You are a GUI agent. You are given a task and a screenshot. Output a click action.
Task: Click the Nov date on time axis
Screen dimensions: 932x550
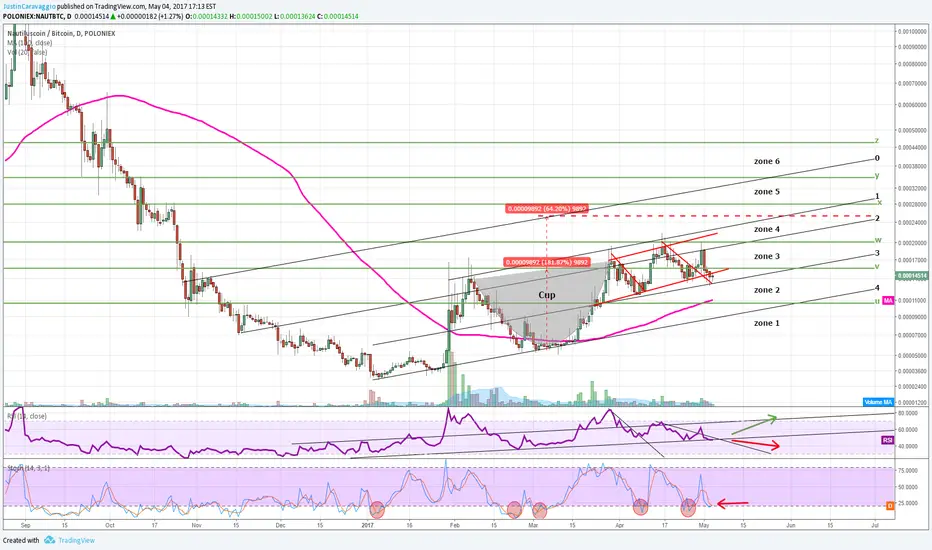197,526
